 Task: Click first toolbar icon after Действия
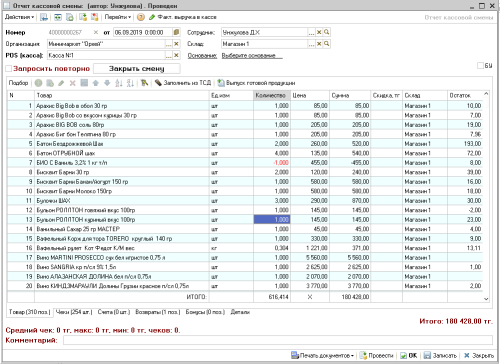point(44,17)
